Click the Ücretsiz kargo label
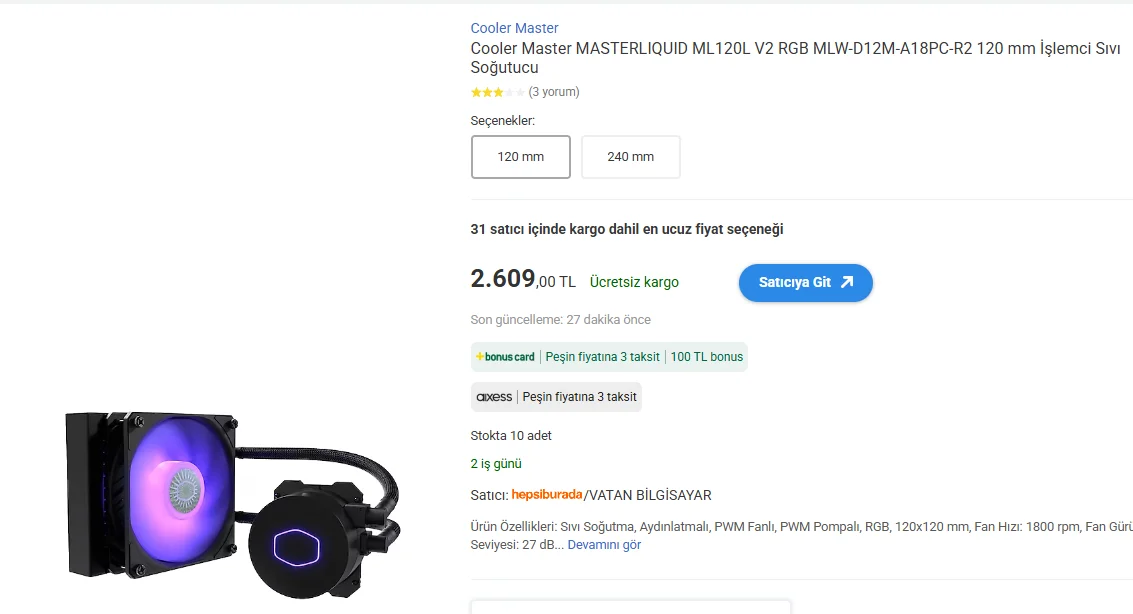This screenshot has height=614, width=1133. 634,282
